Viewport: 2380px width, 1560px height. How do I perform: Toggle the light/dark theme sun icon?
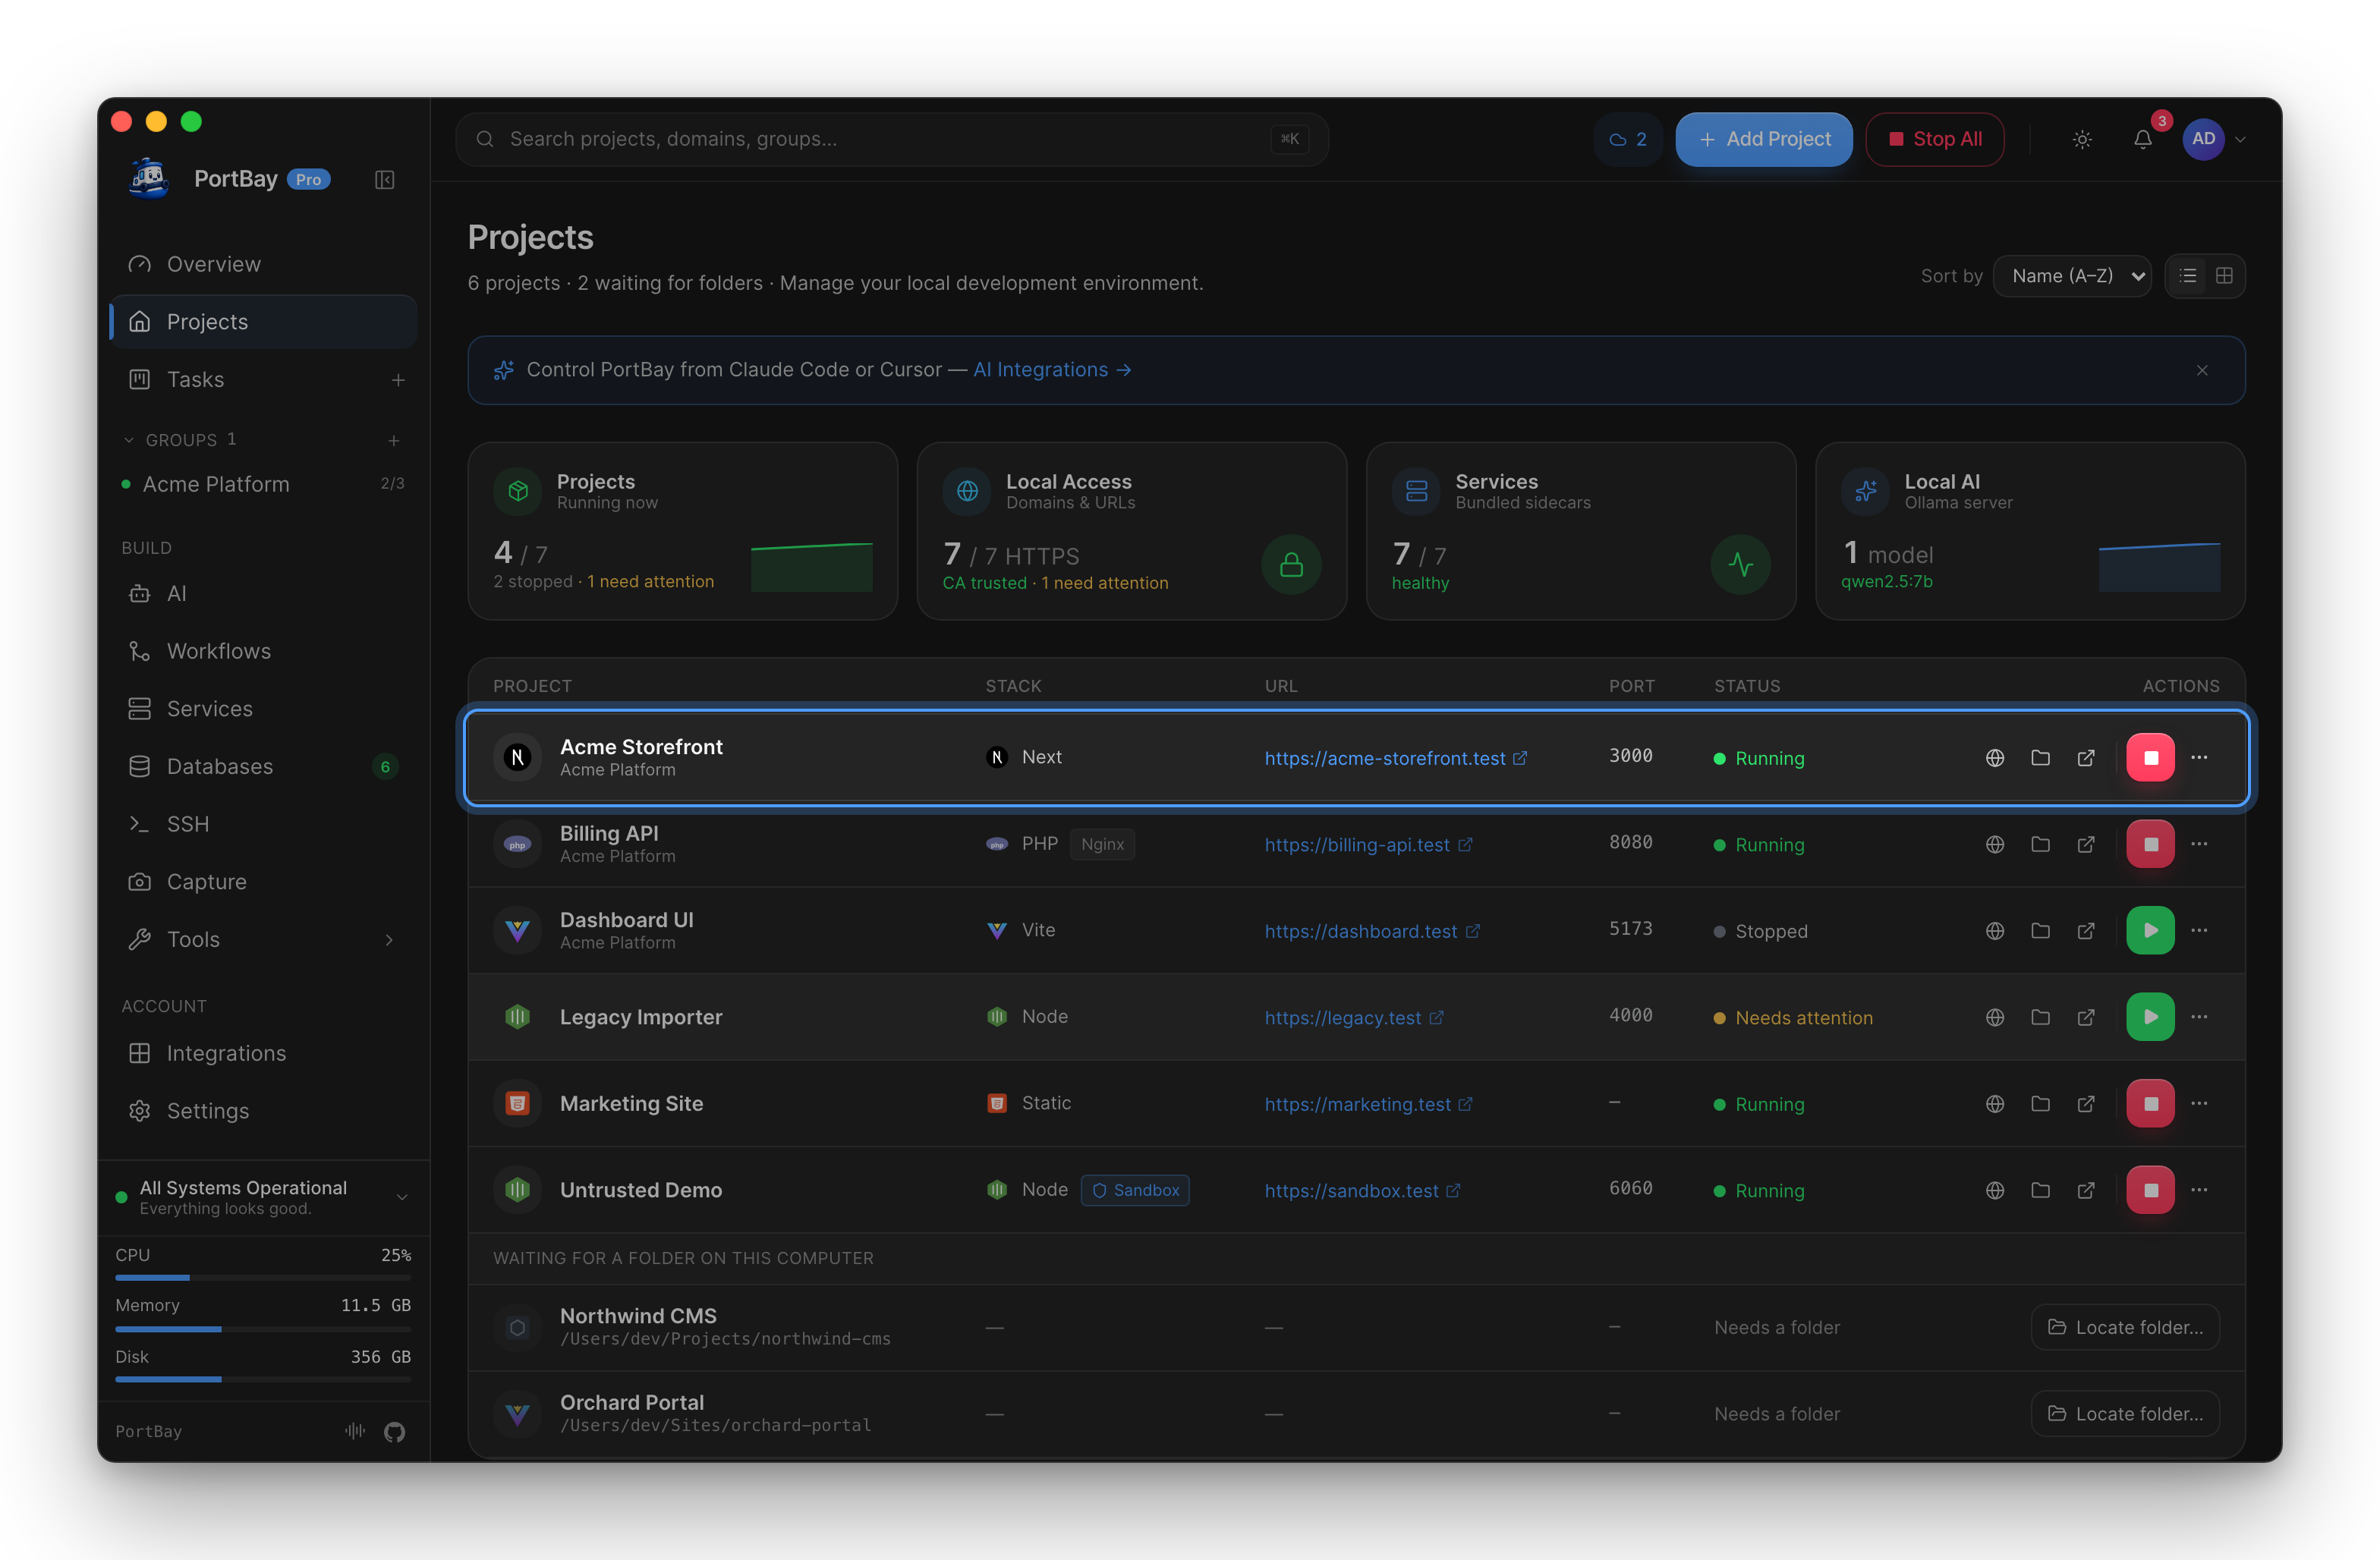pyautogui.click(x=2082, y=140)
